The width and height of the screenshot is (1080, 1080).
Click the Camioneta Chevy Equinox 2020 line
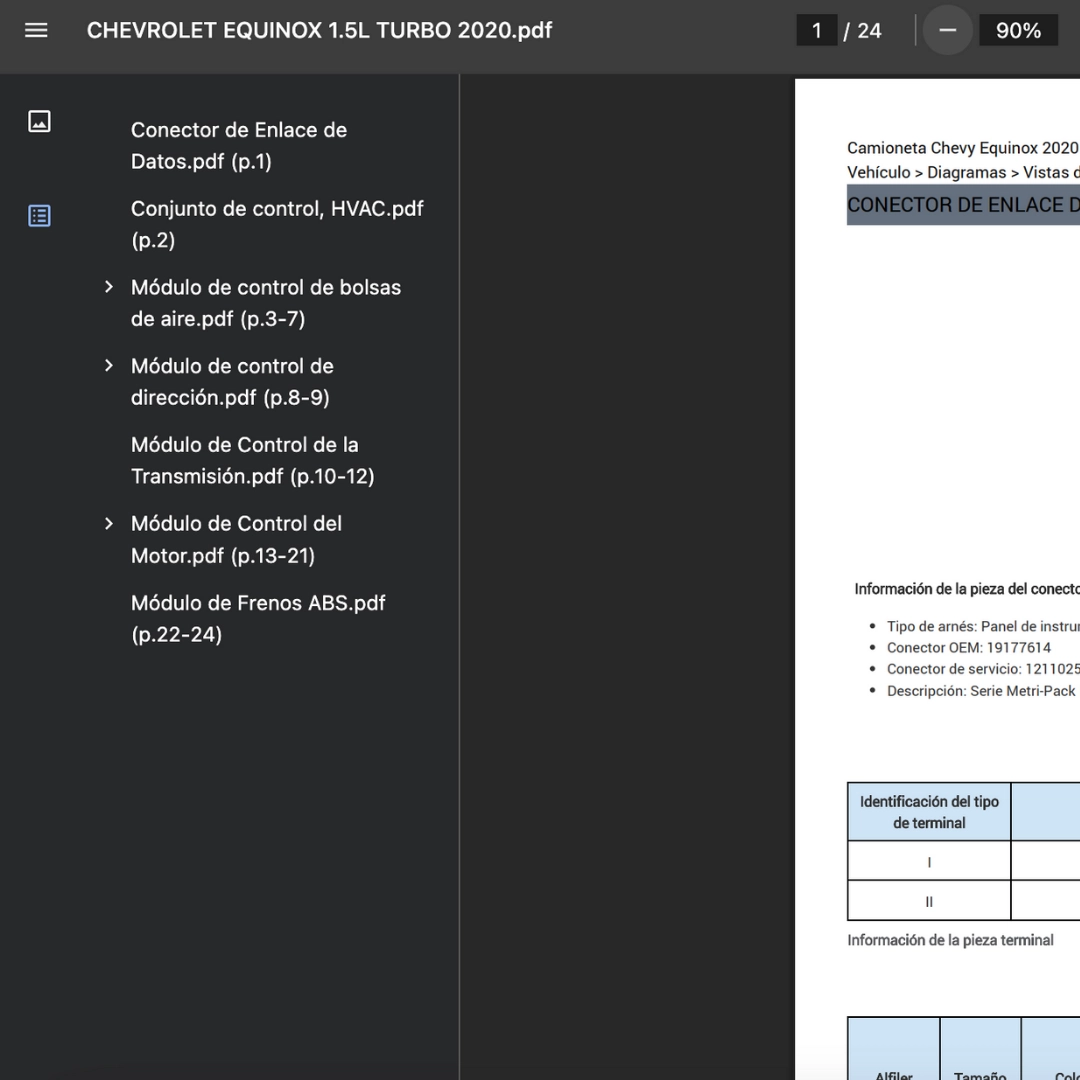pyautogui.click(x=963, y=148)
